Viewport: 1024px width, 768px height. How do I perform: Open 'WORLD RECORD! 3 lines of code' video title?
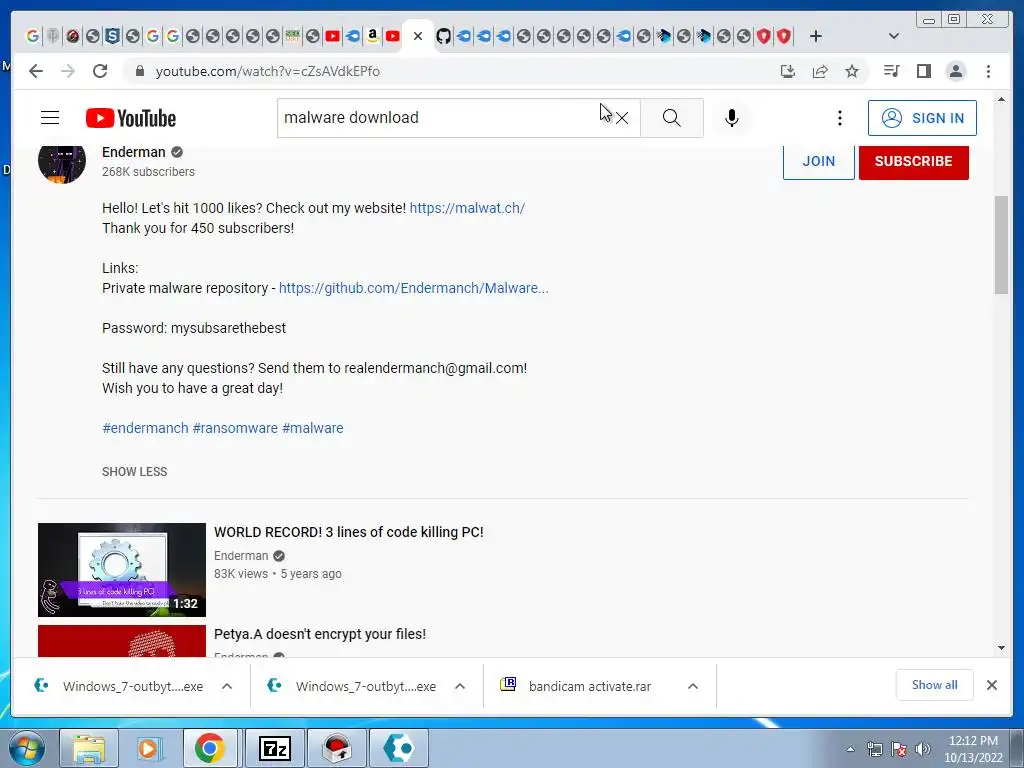pyautogui.click(x=349, y=532)
